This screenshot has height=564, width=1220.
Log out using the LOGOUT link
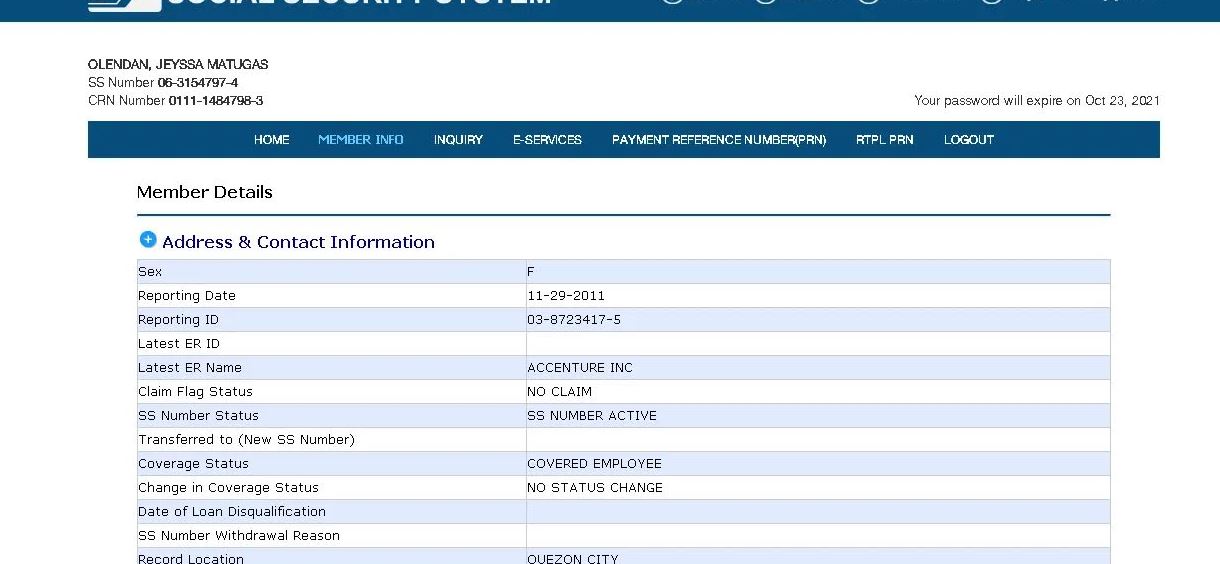click(968, 140)
